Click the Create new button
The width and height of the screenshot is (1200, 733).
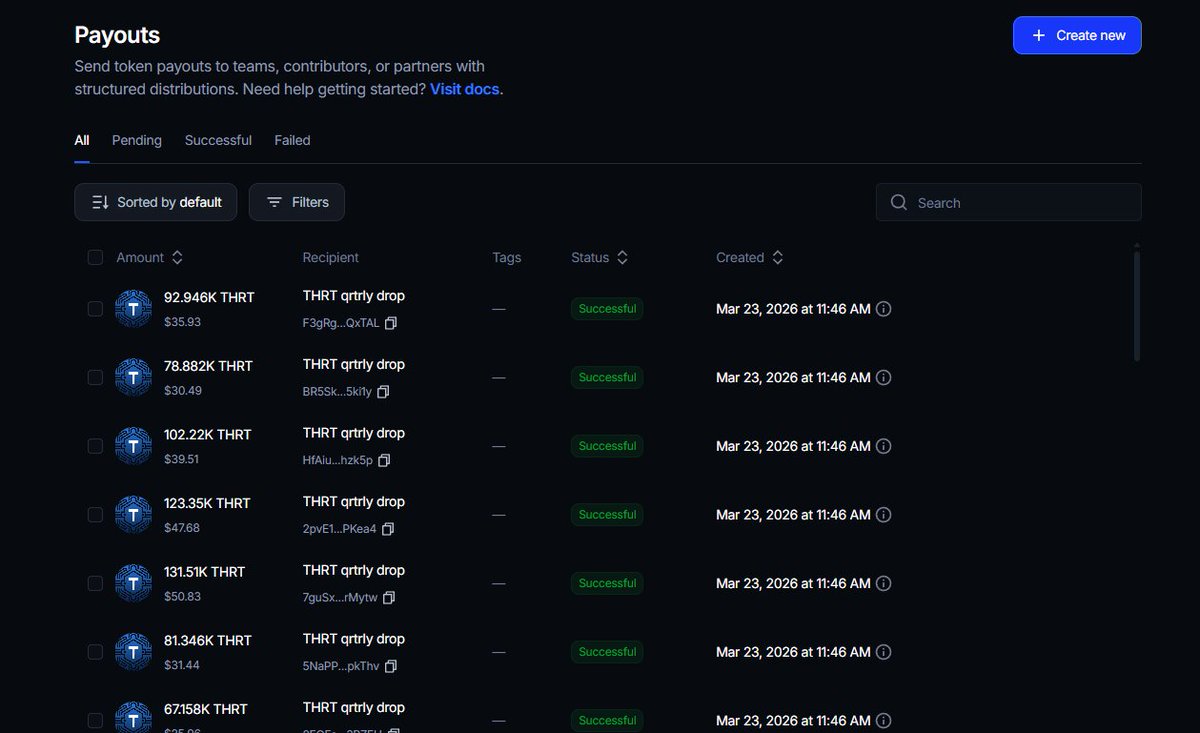[x=1077, y=35]
